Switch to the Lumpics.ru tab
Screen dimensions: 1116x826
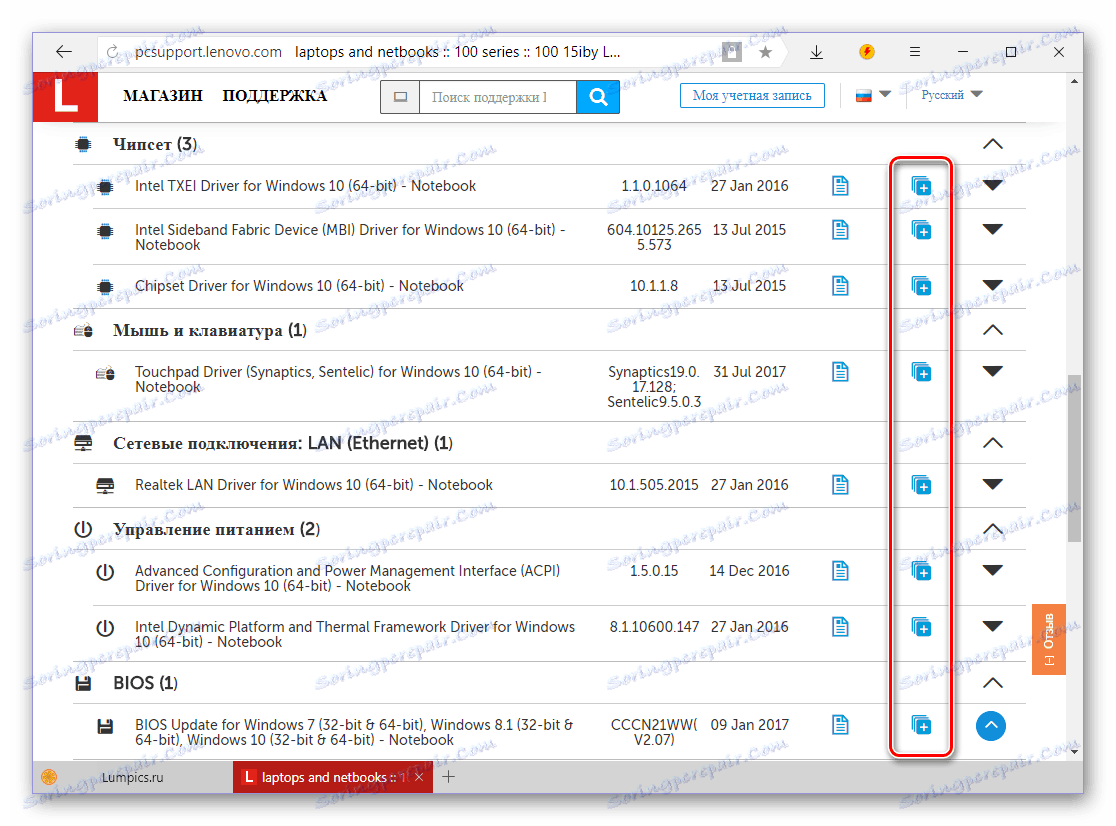coord(132,778)
